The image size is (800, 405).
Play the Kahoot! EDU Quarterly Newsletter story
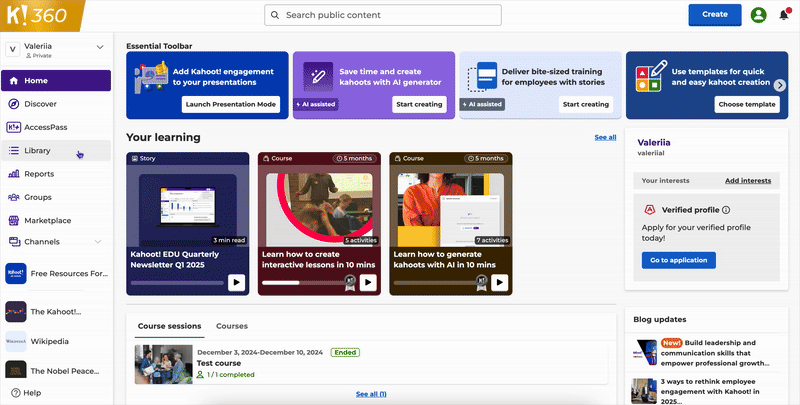pos(236,283)
